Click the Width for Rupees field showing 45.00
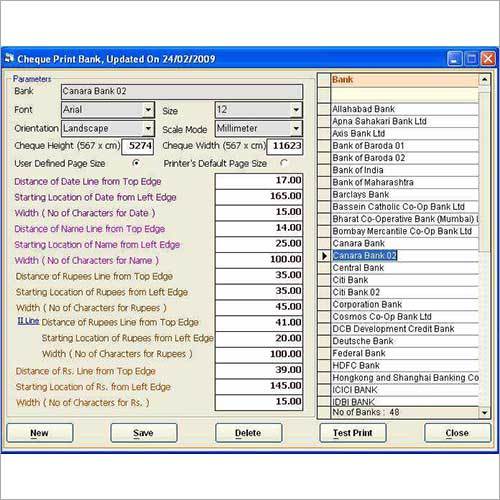Screen dimensions: 500x500 click(259, 307)
